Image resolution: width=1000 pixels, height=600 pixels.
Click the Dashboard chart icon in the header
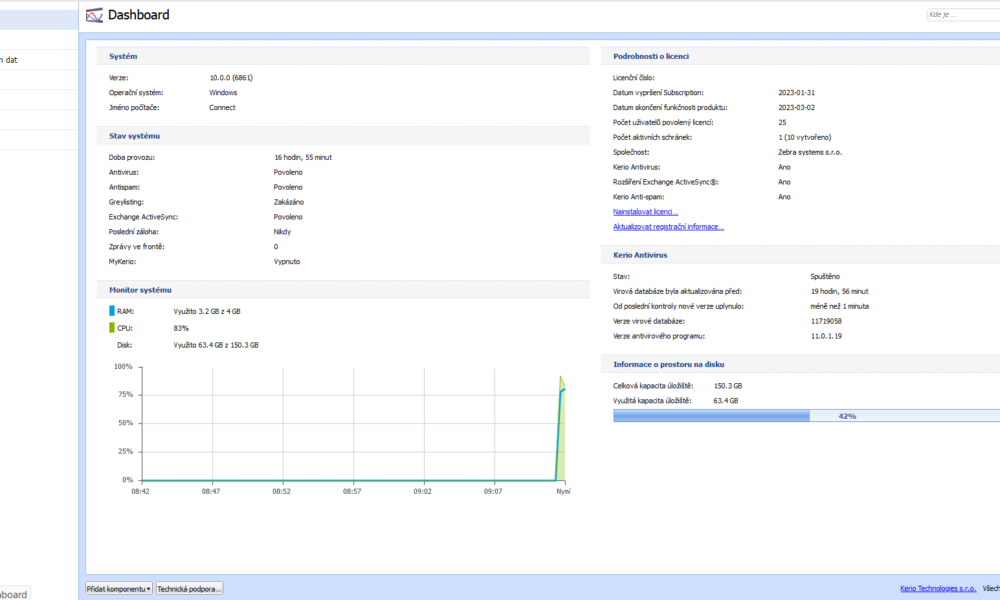pyautogui.click(x=94, y=15)
